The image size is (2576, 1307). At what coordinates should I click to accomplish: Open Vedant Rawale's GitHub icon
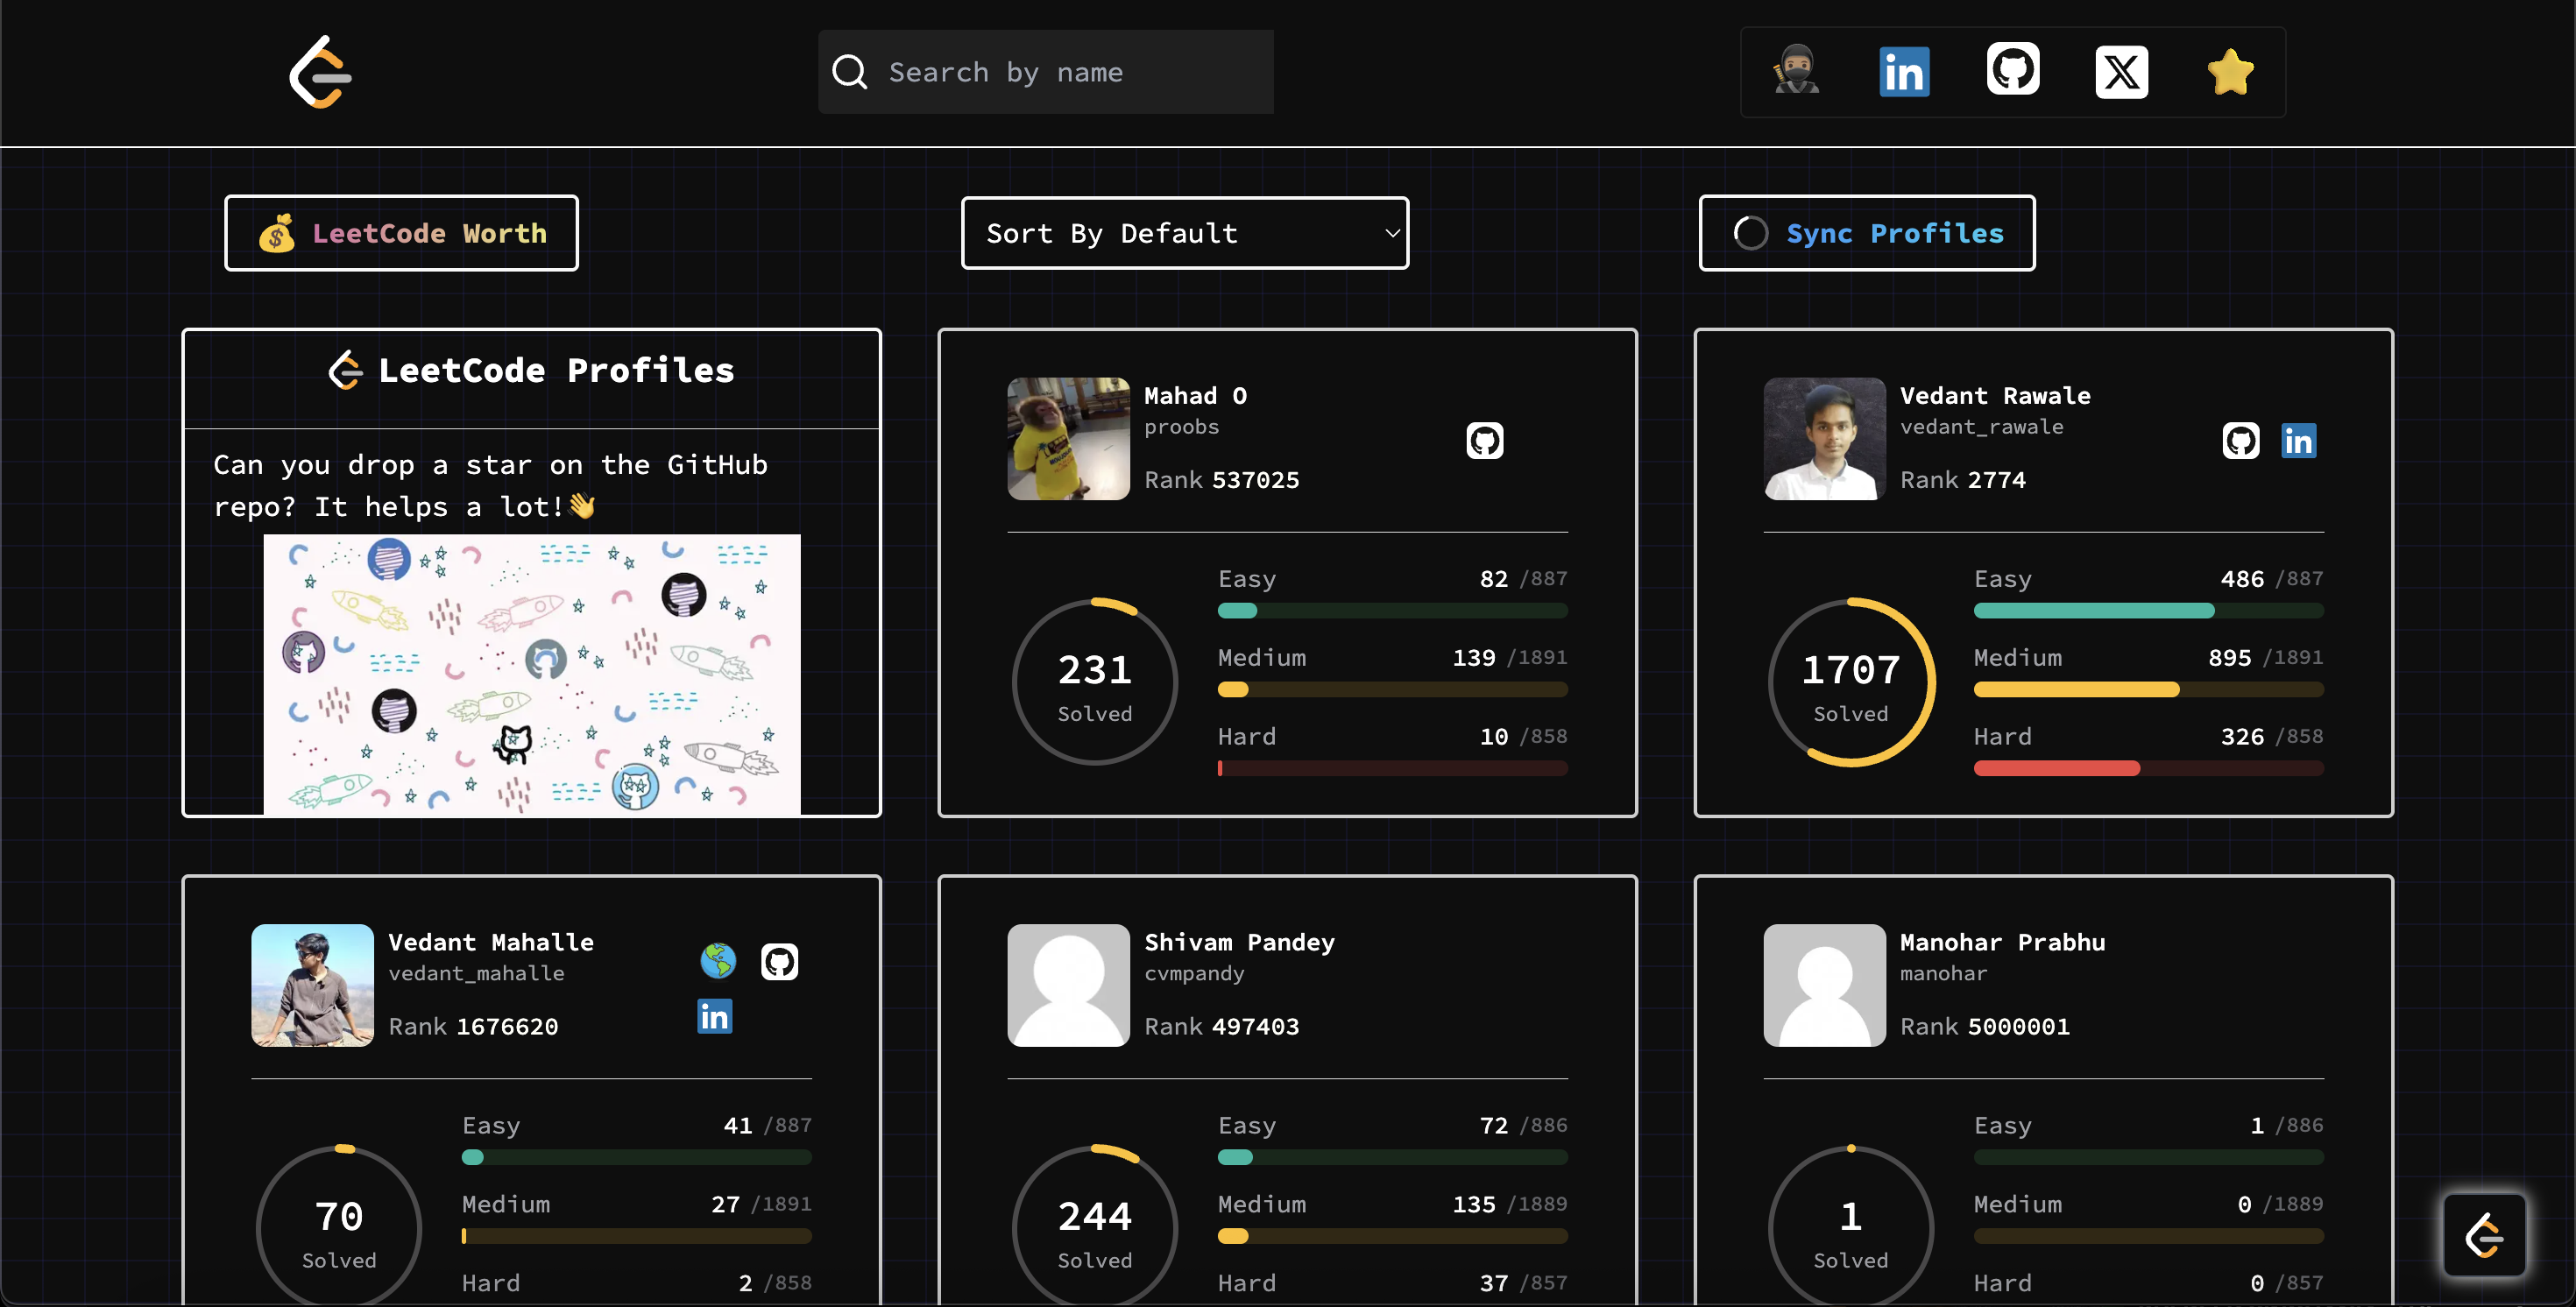click(x=2240, y=441)
